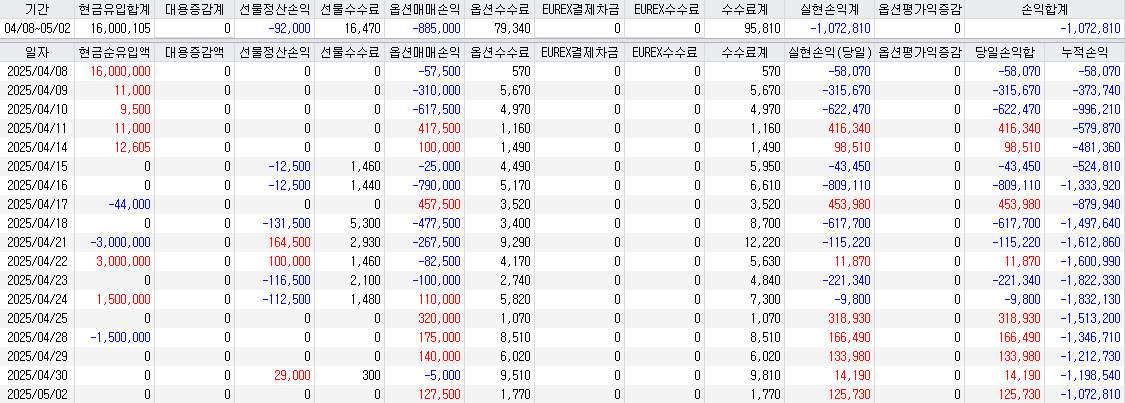
Task: Select total fee cell 9,810
Action: point(745,376)
